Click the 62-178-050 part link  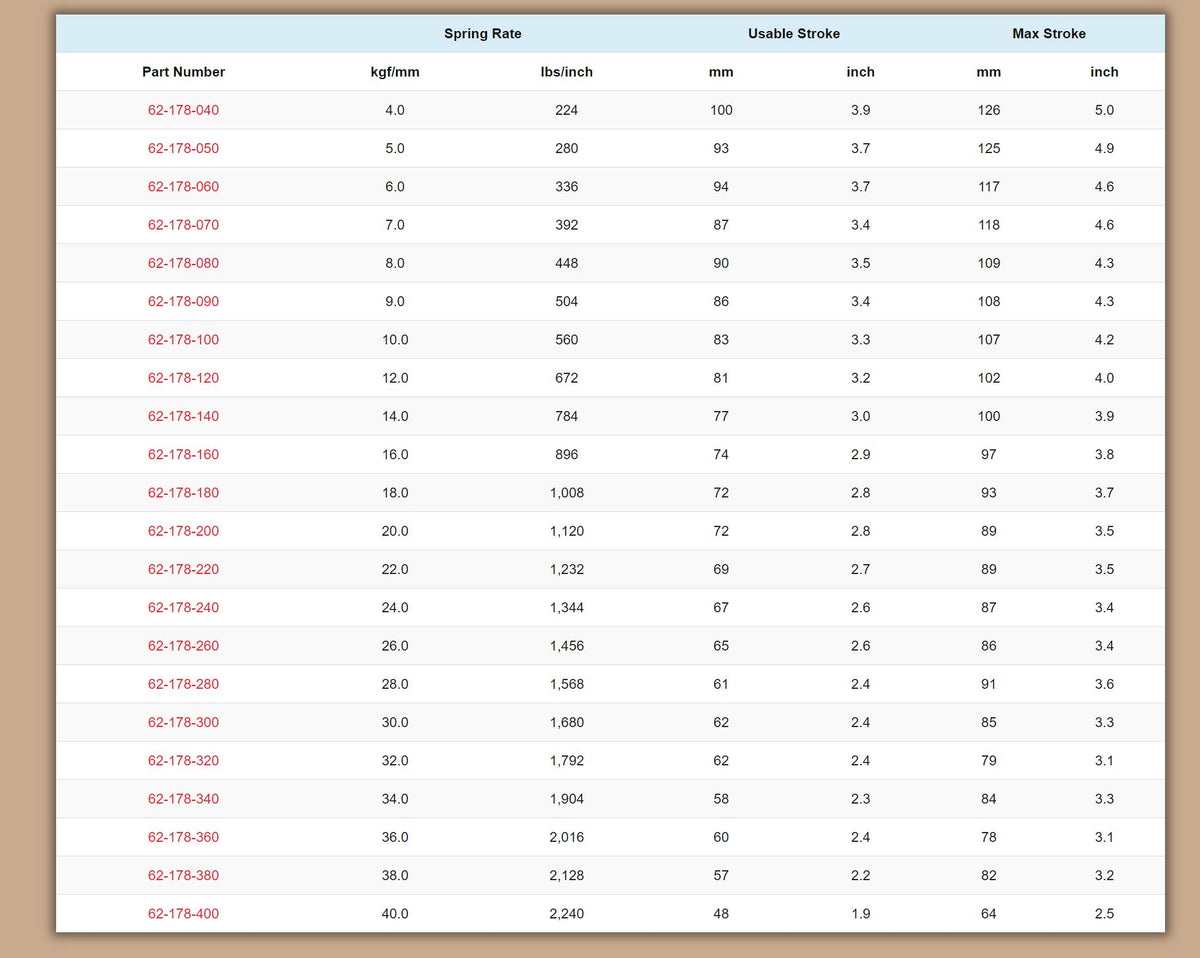click(183, 148)
